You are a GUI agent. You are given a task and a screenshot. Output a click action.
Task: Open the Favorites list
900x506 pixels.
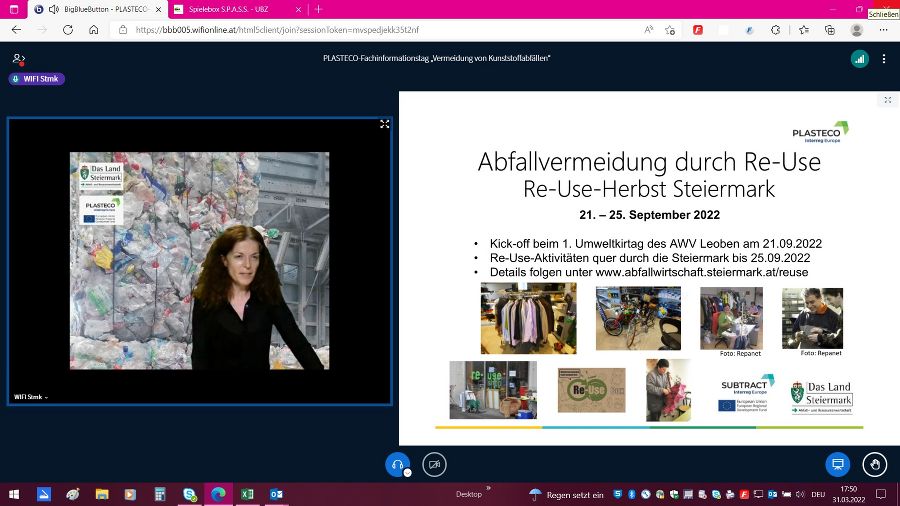[804, 30]
